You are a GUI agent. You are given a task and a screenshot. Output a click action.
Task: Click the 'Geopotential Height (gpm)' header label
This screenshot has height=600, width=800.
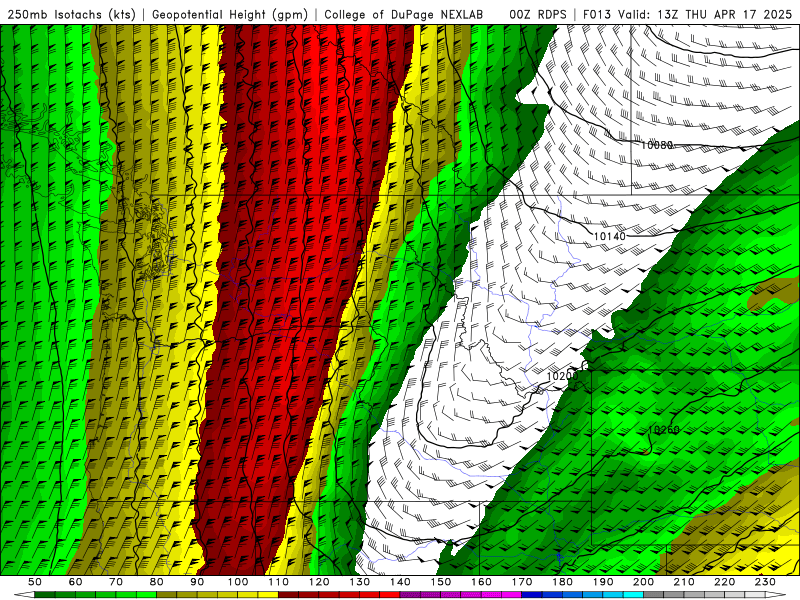(230, 15)
